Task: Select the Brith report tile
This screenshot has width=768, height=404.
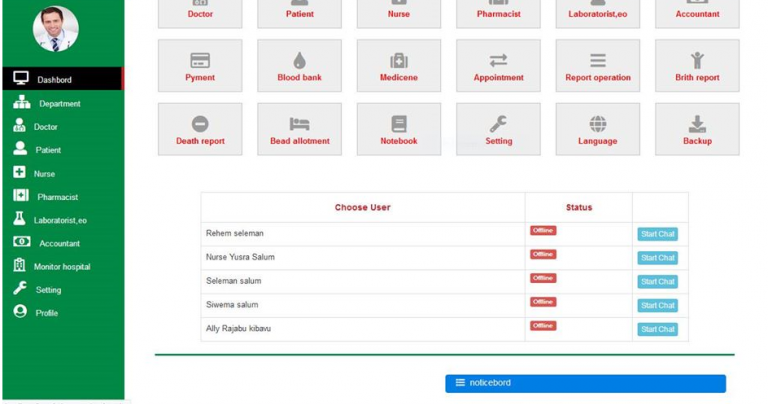Action: pyautogui.click(x=697, y=66)
